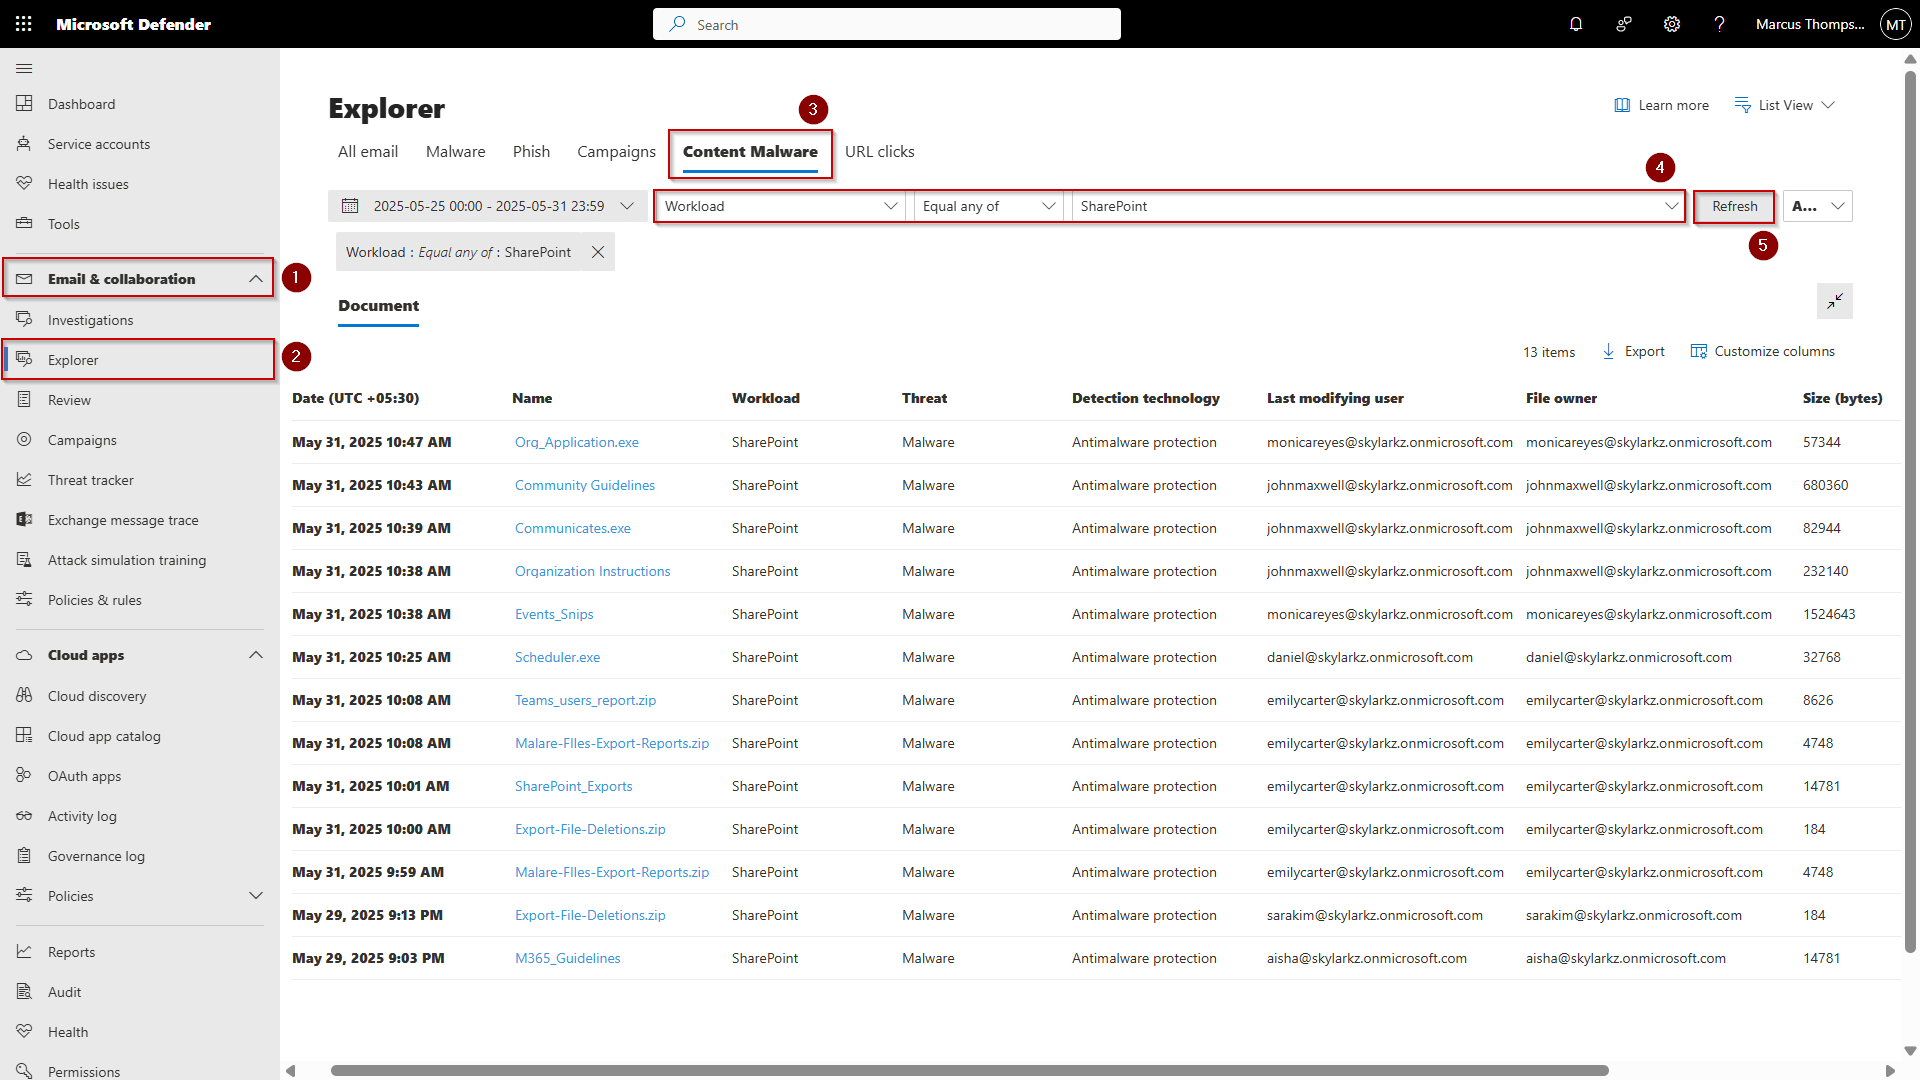Open the date range picker

489,206
